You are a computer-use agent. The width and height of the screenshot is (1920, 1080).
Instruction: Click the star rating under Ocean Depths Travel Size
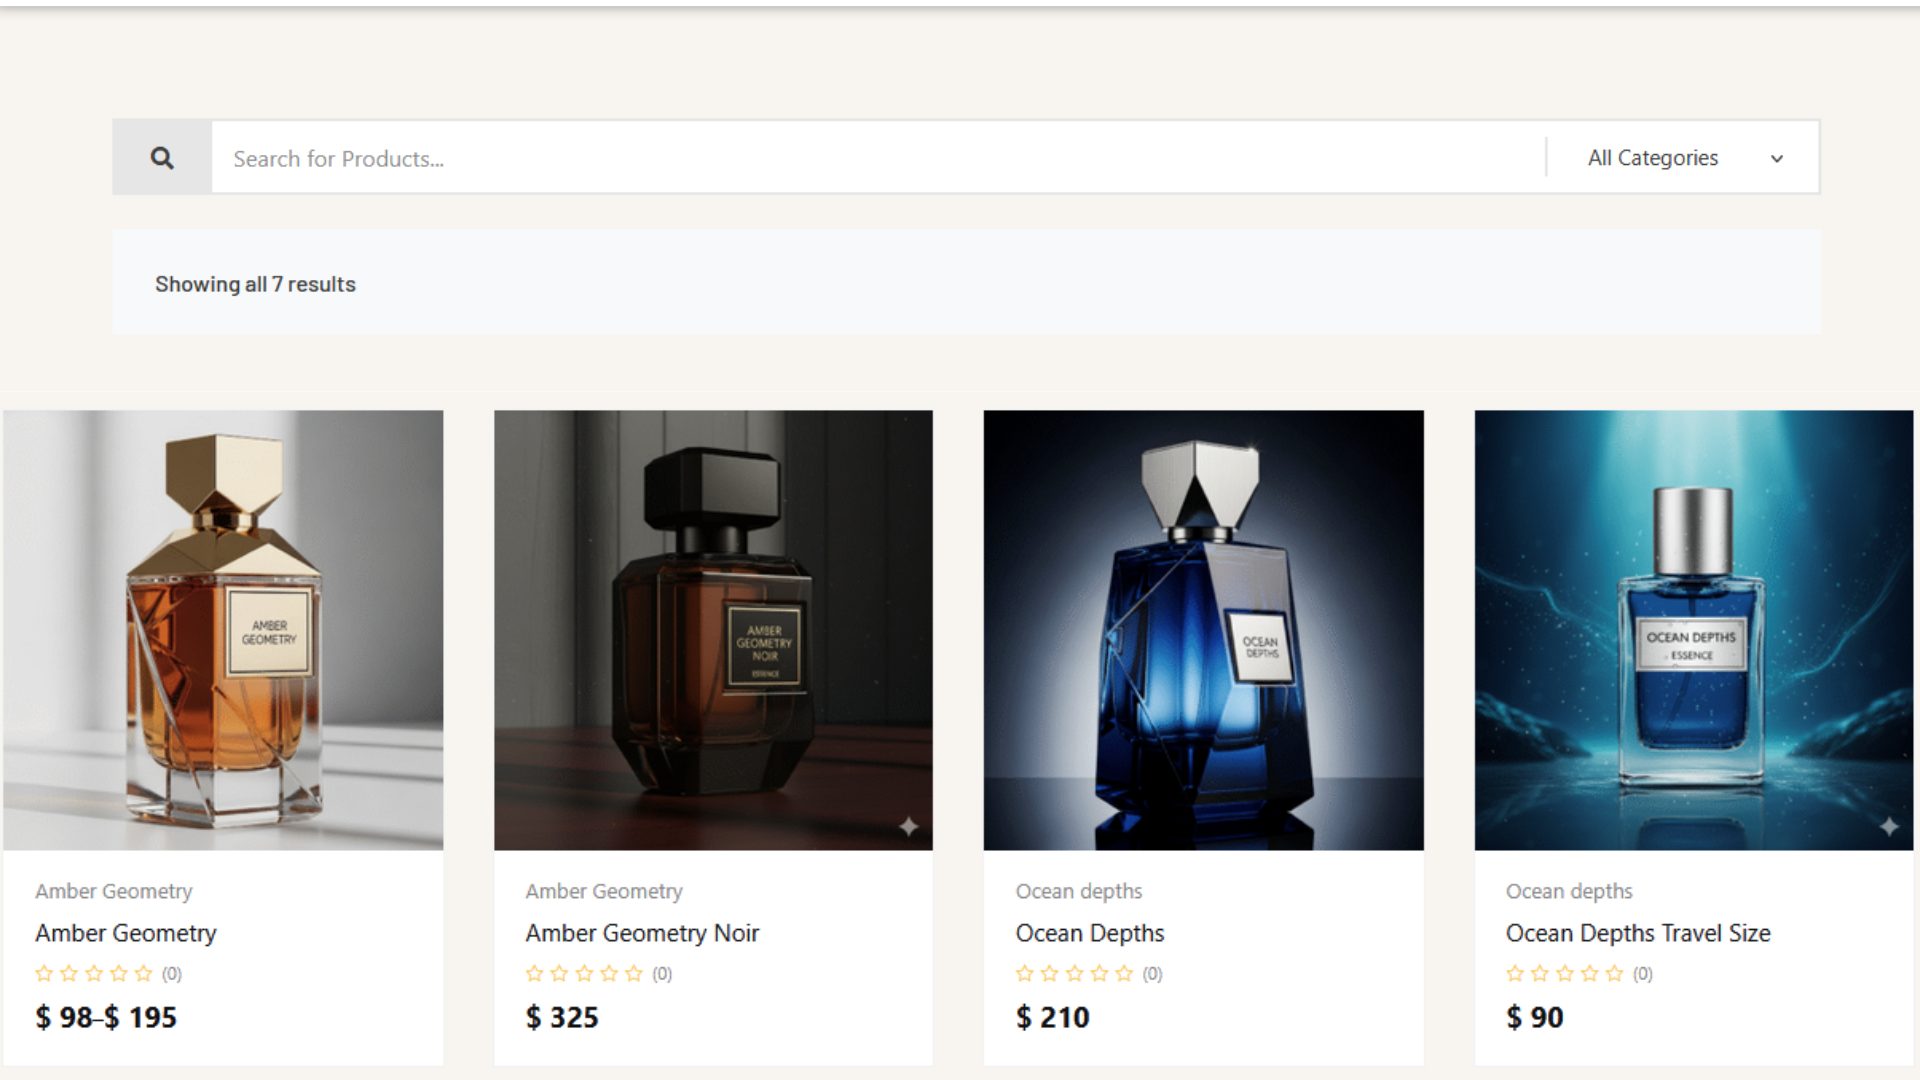(1564, 973)
